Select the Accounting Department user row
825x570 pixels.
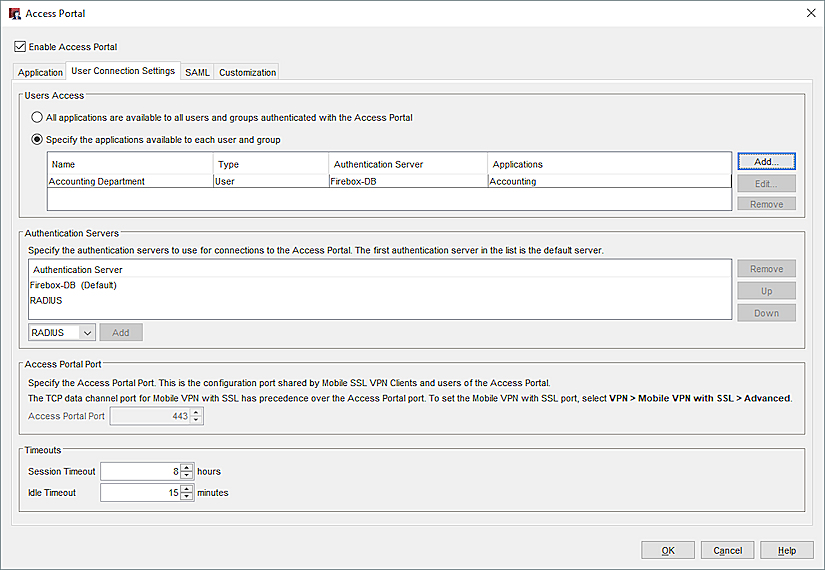[x=97, y=182]
